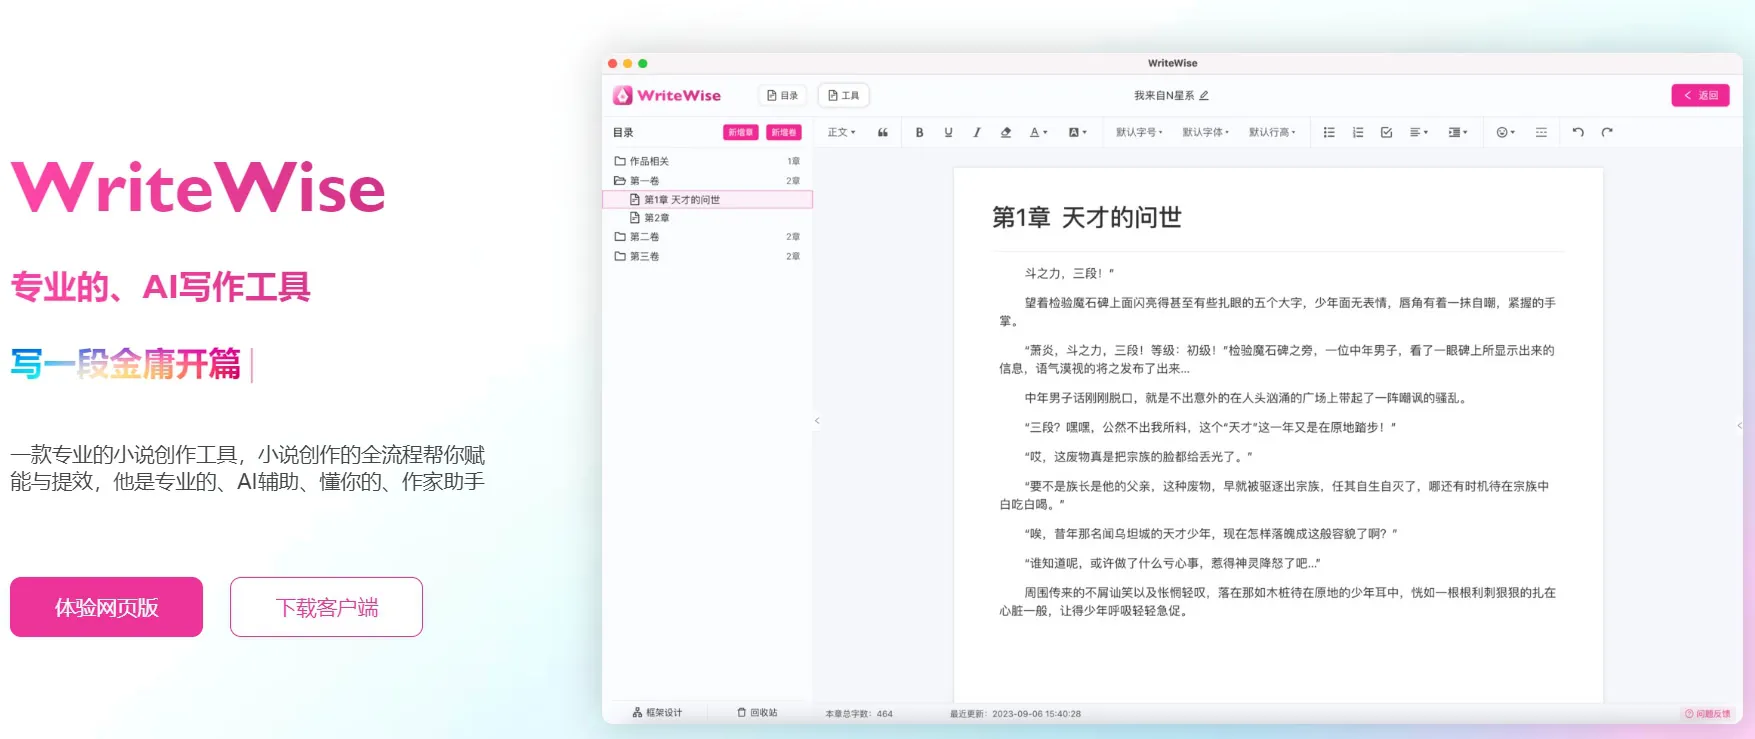Add a volume with 新增卷 button
This screenshot has width=1755, height=739.
click(x=784, y=132)
